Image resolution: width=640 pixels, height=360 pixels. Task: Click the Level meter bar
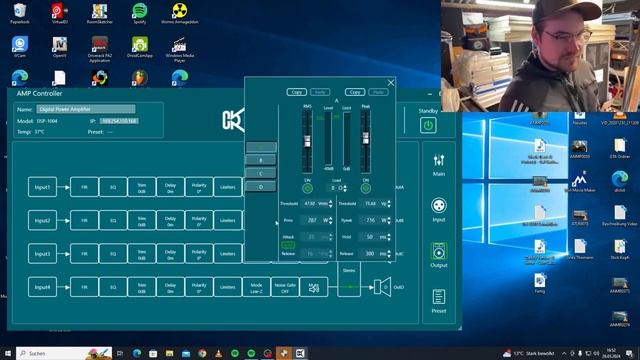pos(328,139)
